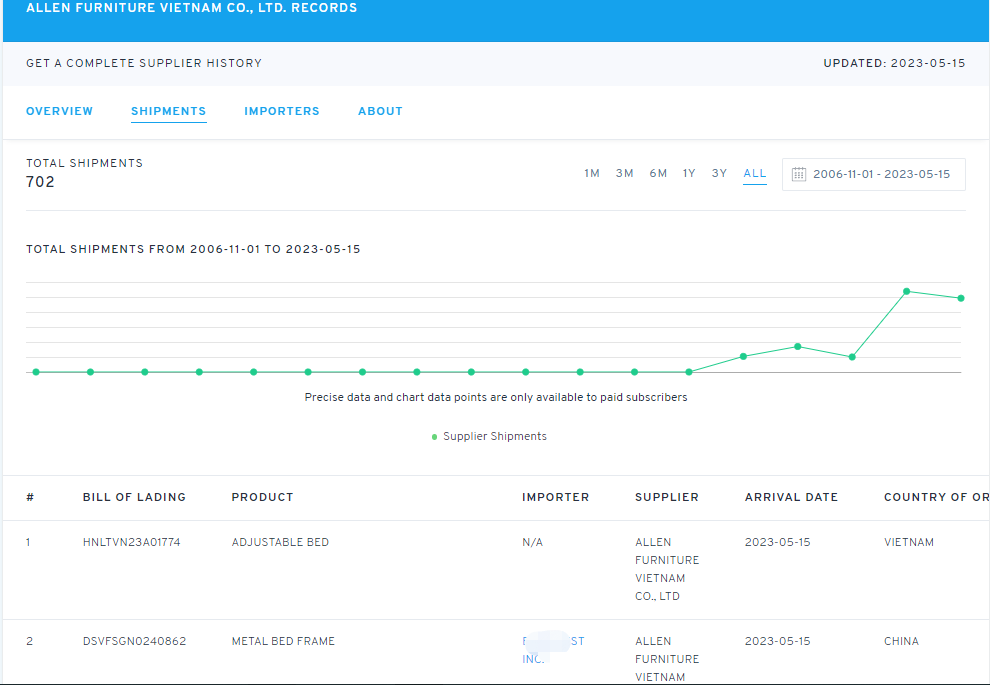Switch to the Shipments tab
990x685 pixels.
169,111
